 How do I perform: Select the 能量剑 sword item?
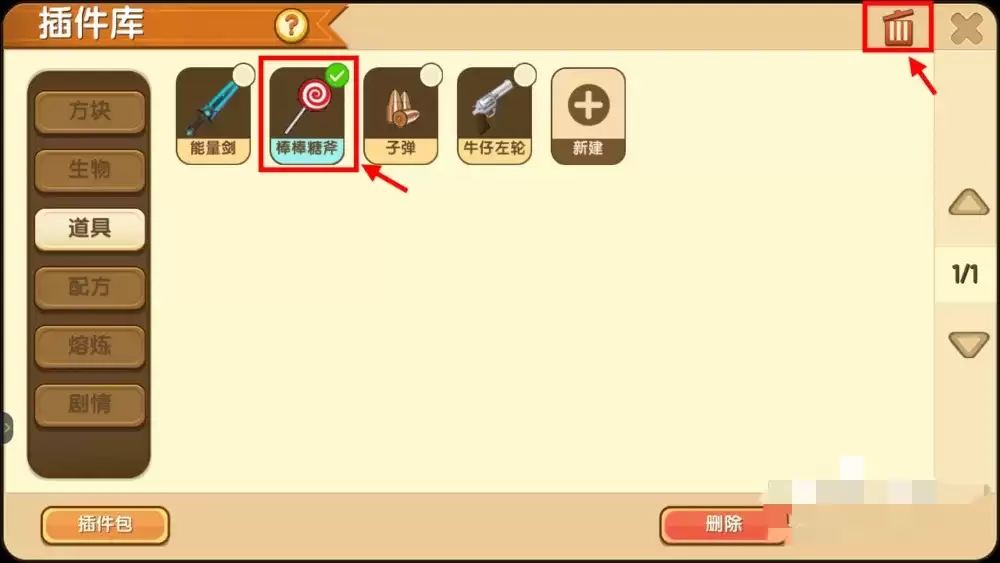tap(213, 117)
